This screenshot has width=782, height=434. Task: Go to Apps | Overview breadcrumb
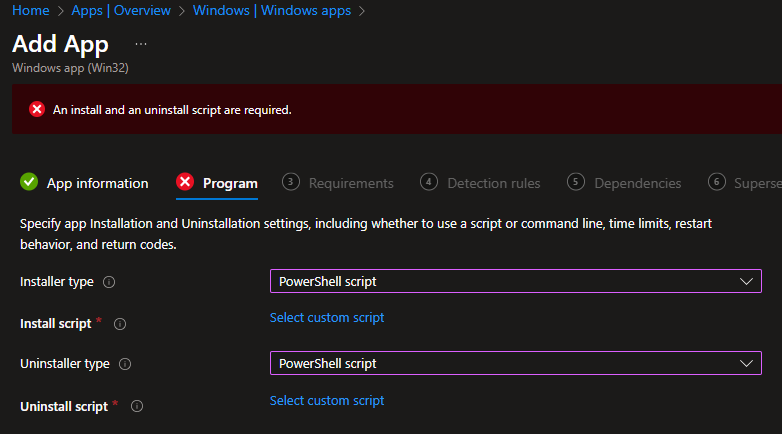(120, 10)
